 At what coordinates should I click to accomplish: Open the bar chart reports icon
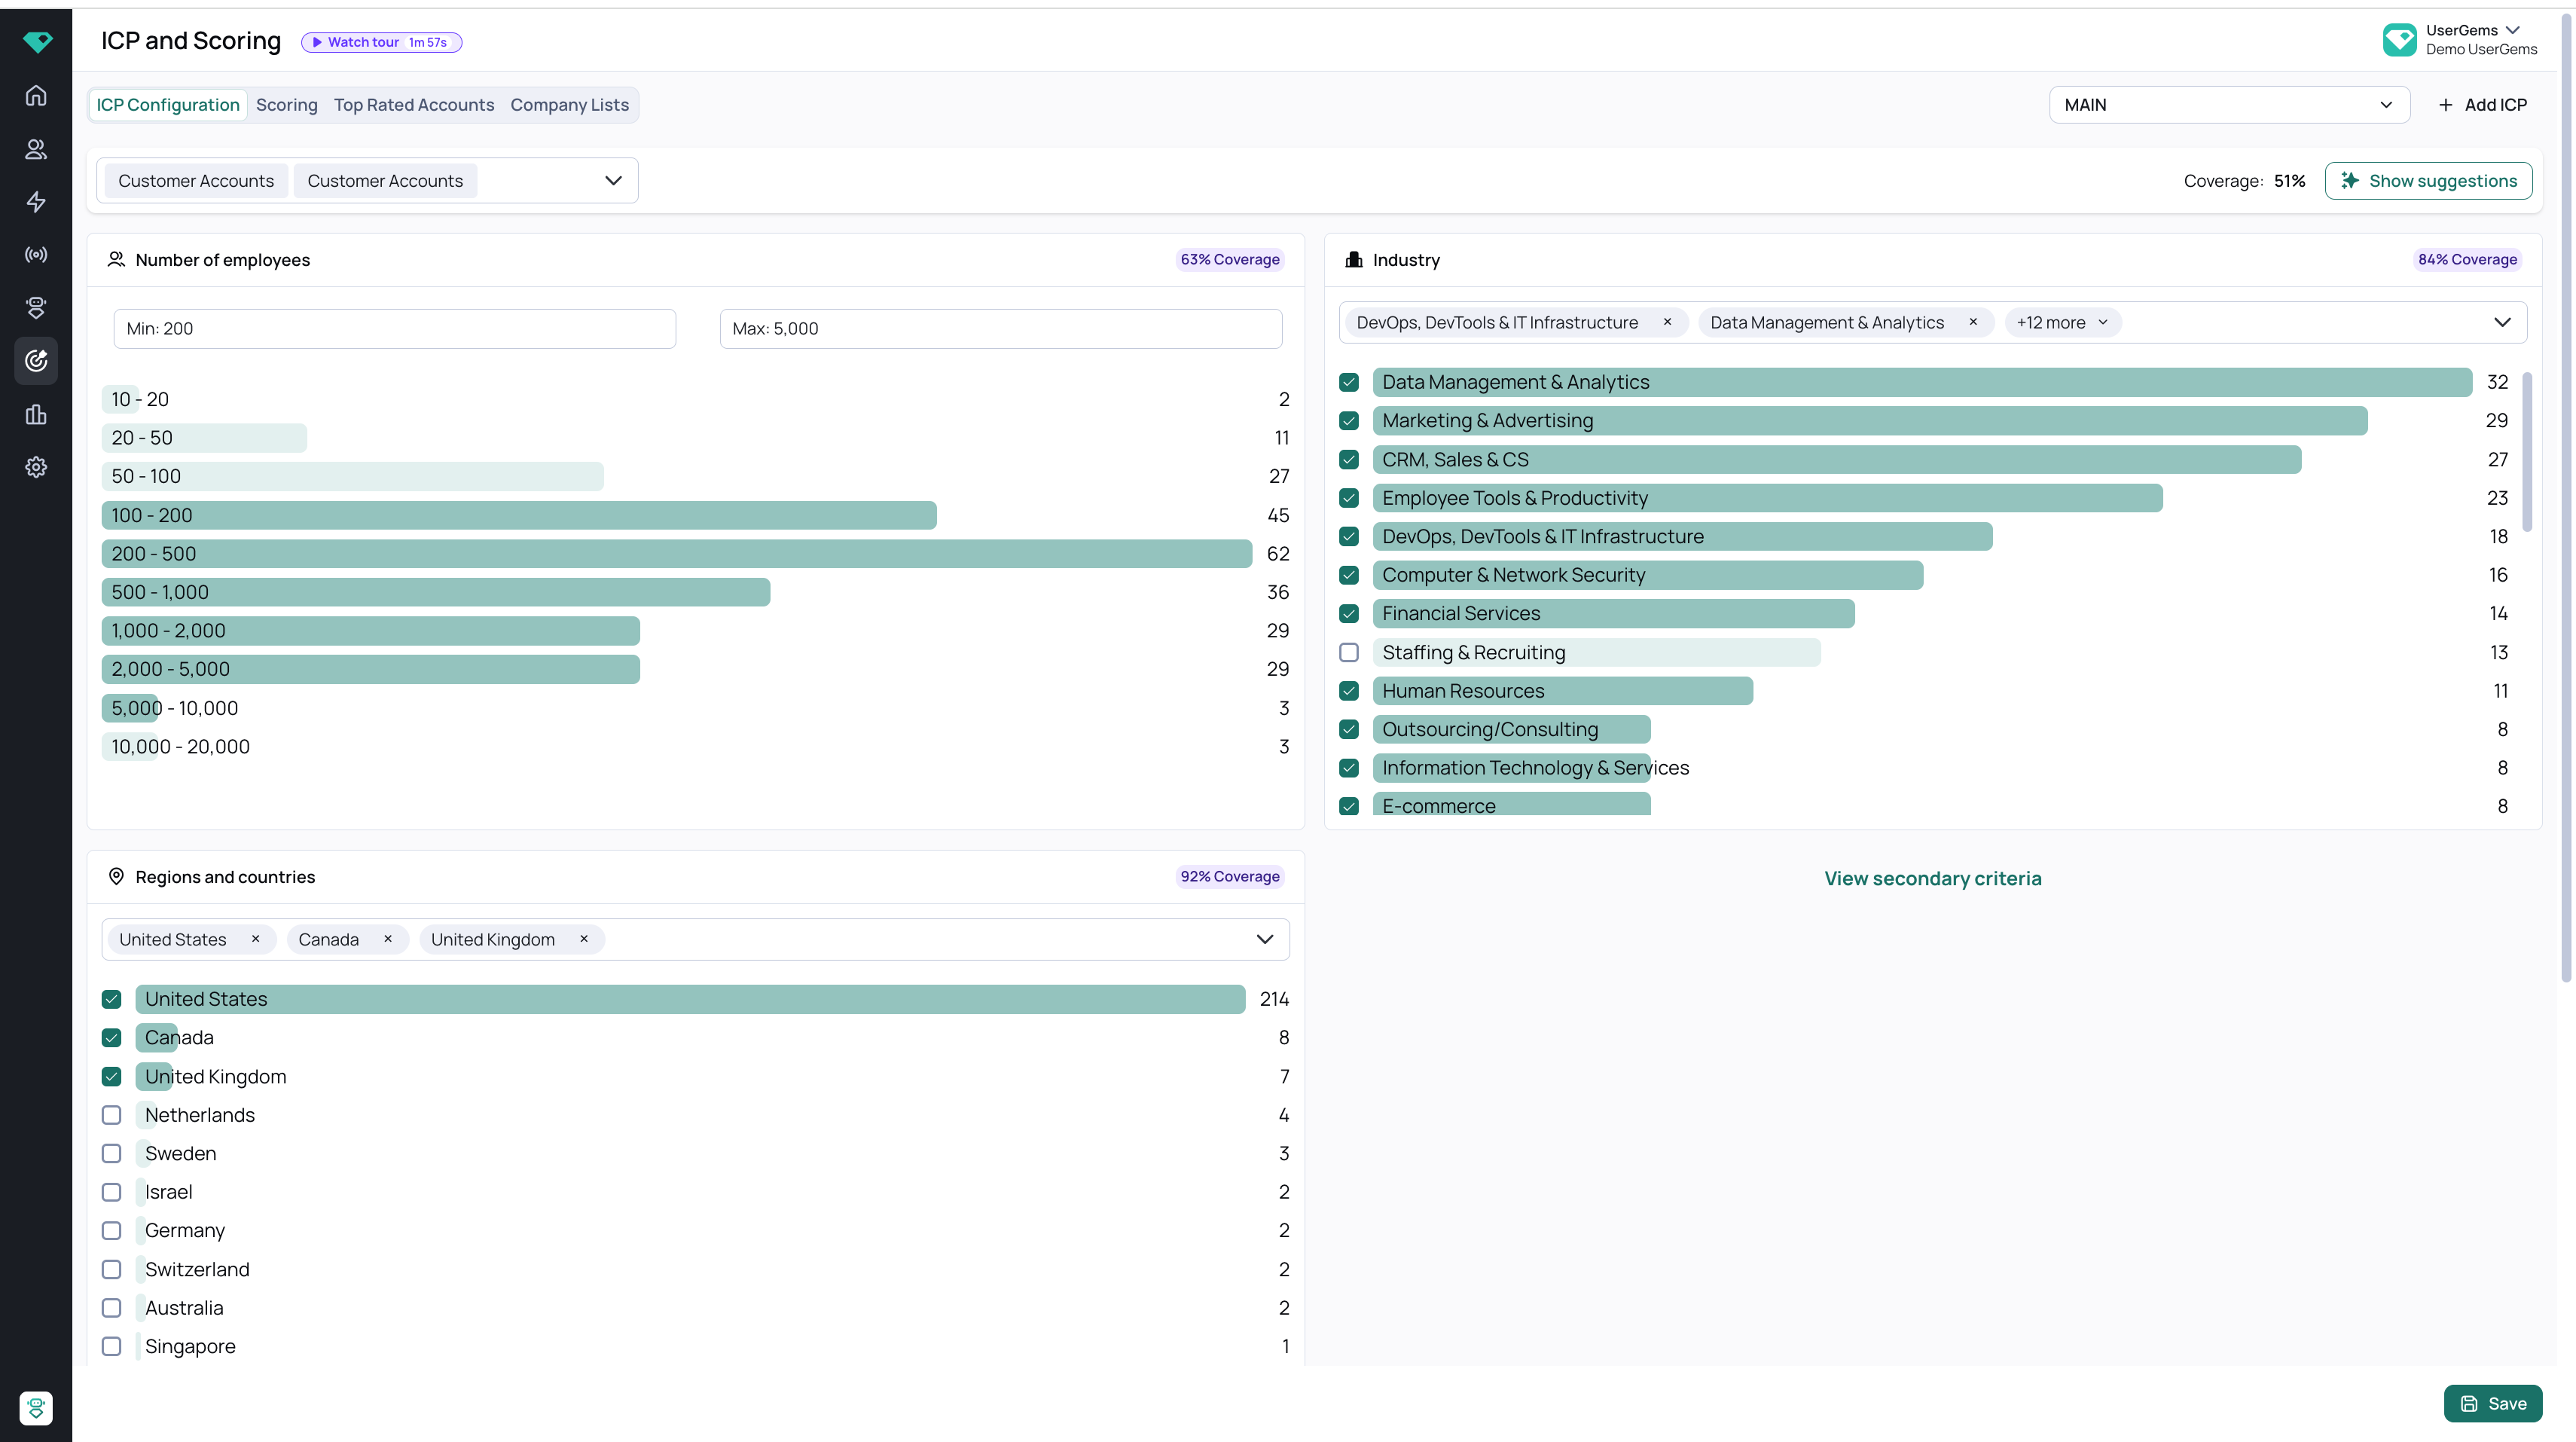click(x=36, y=414)
